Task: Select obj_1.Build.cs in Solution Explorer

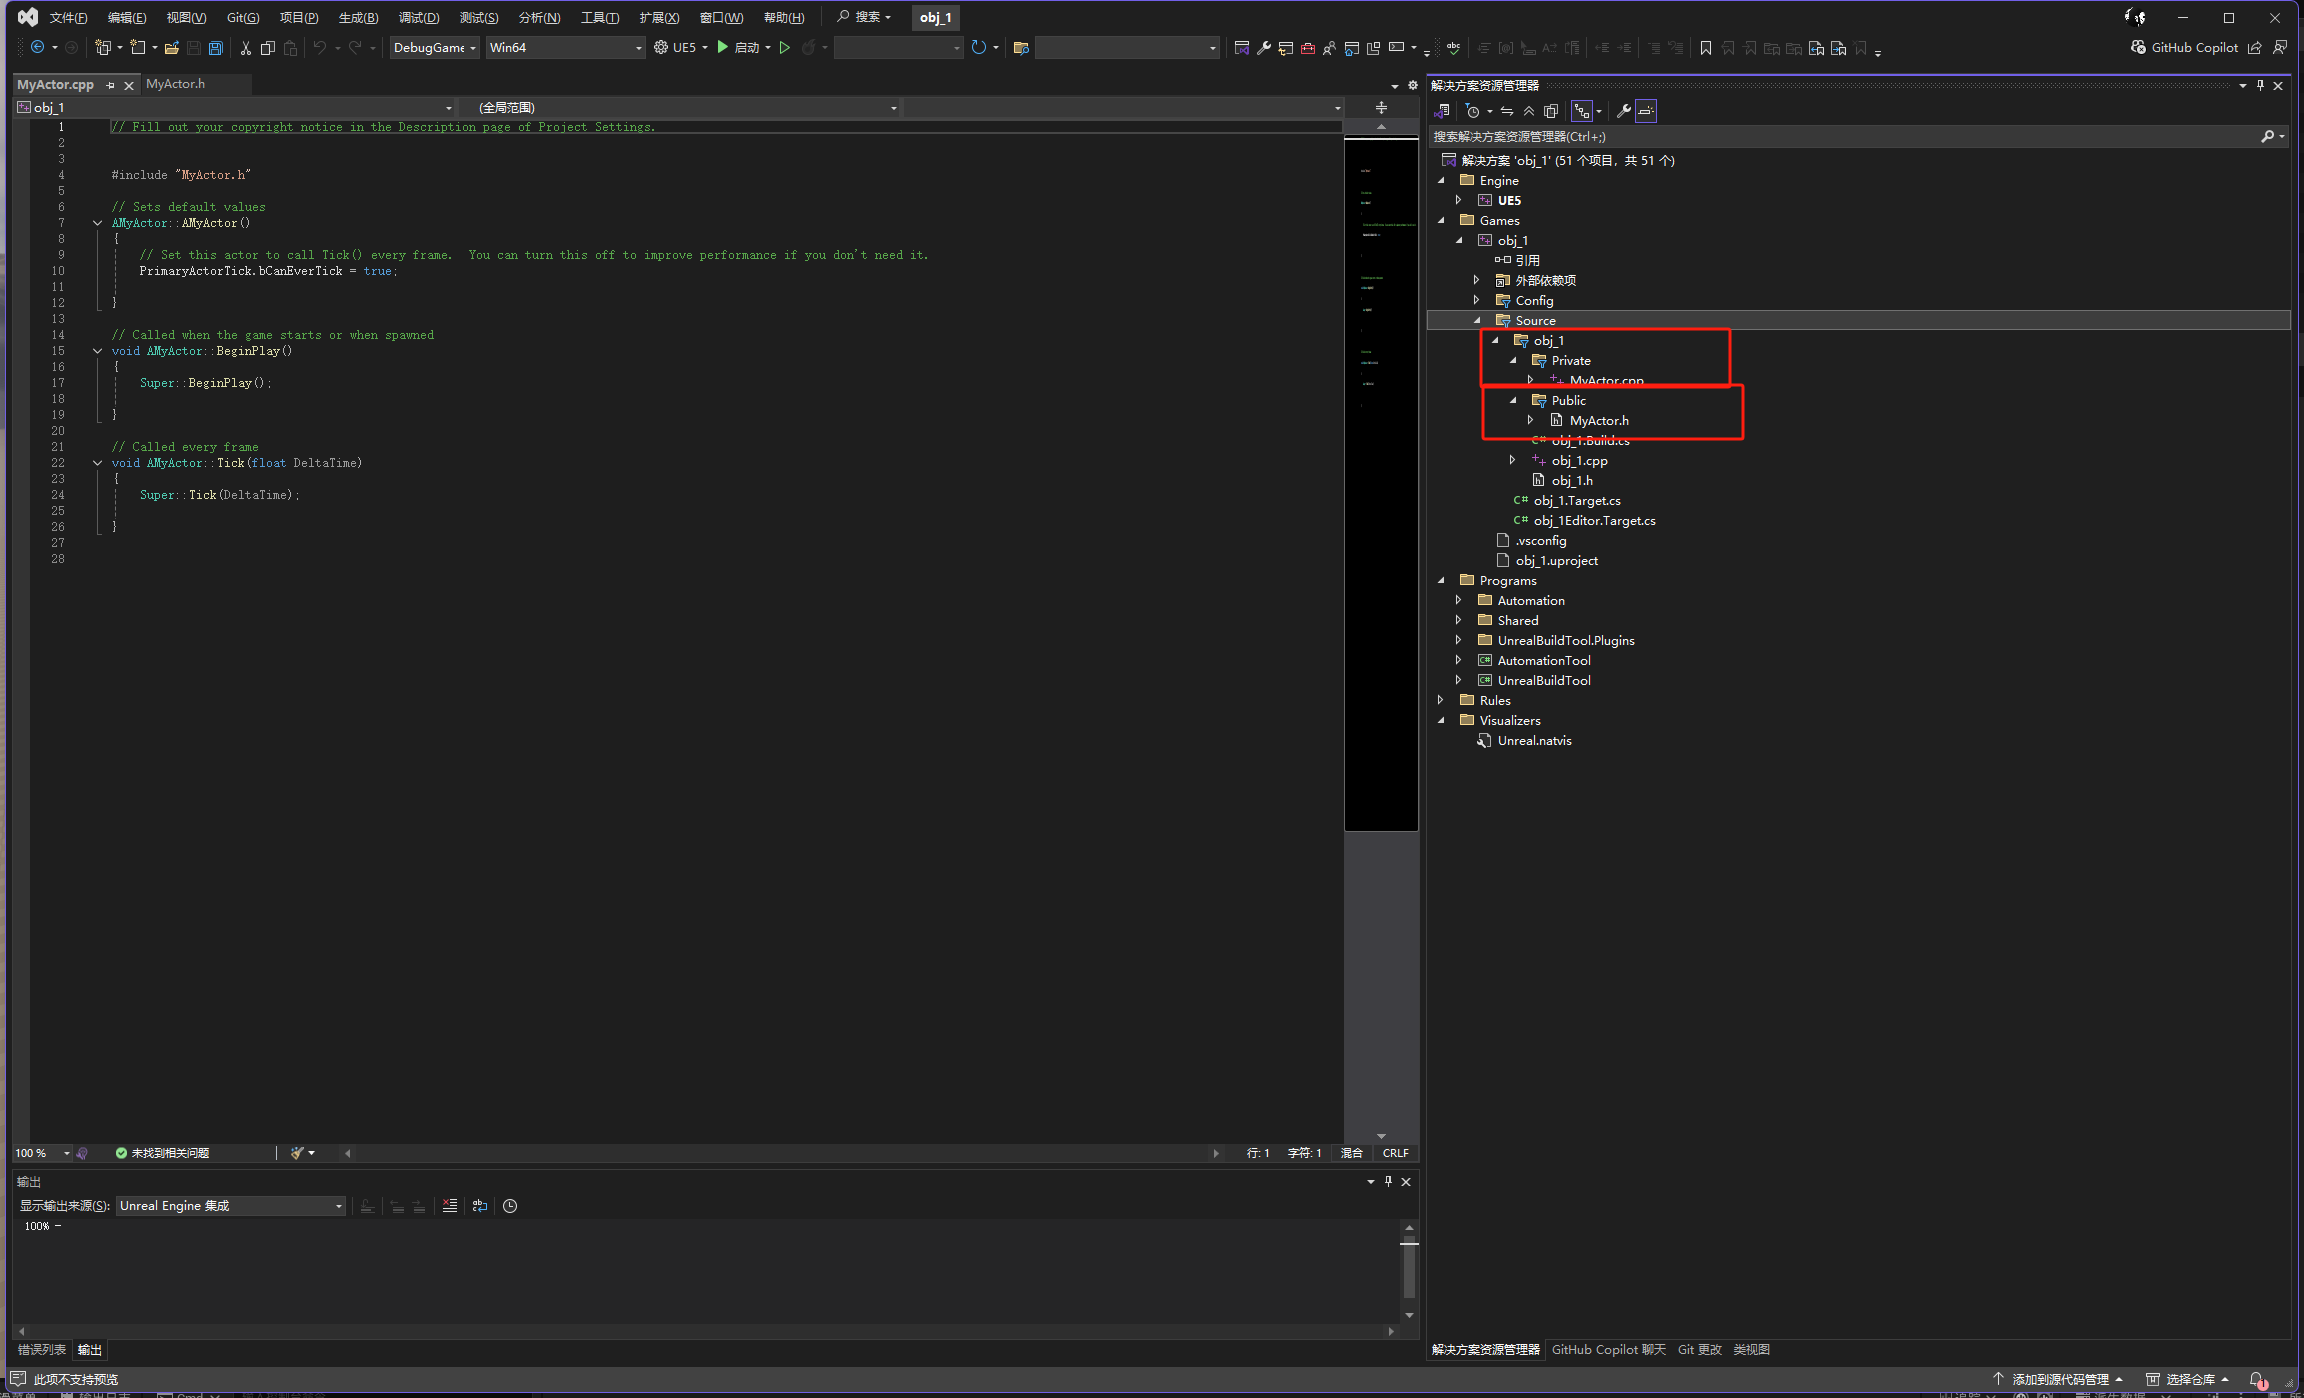Action: coord(1590,441)
